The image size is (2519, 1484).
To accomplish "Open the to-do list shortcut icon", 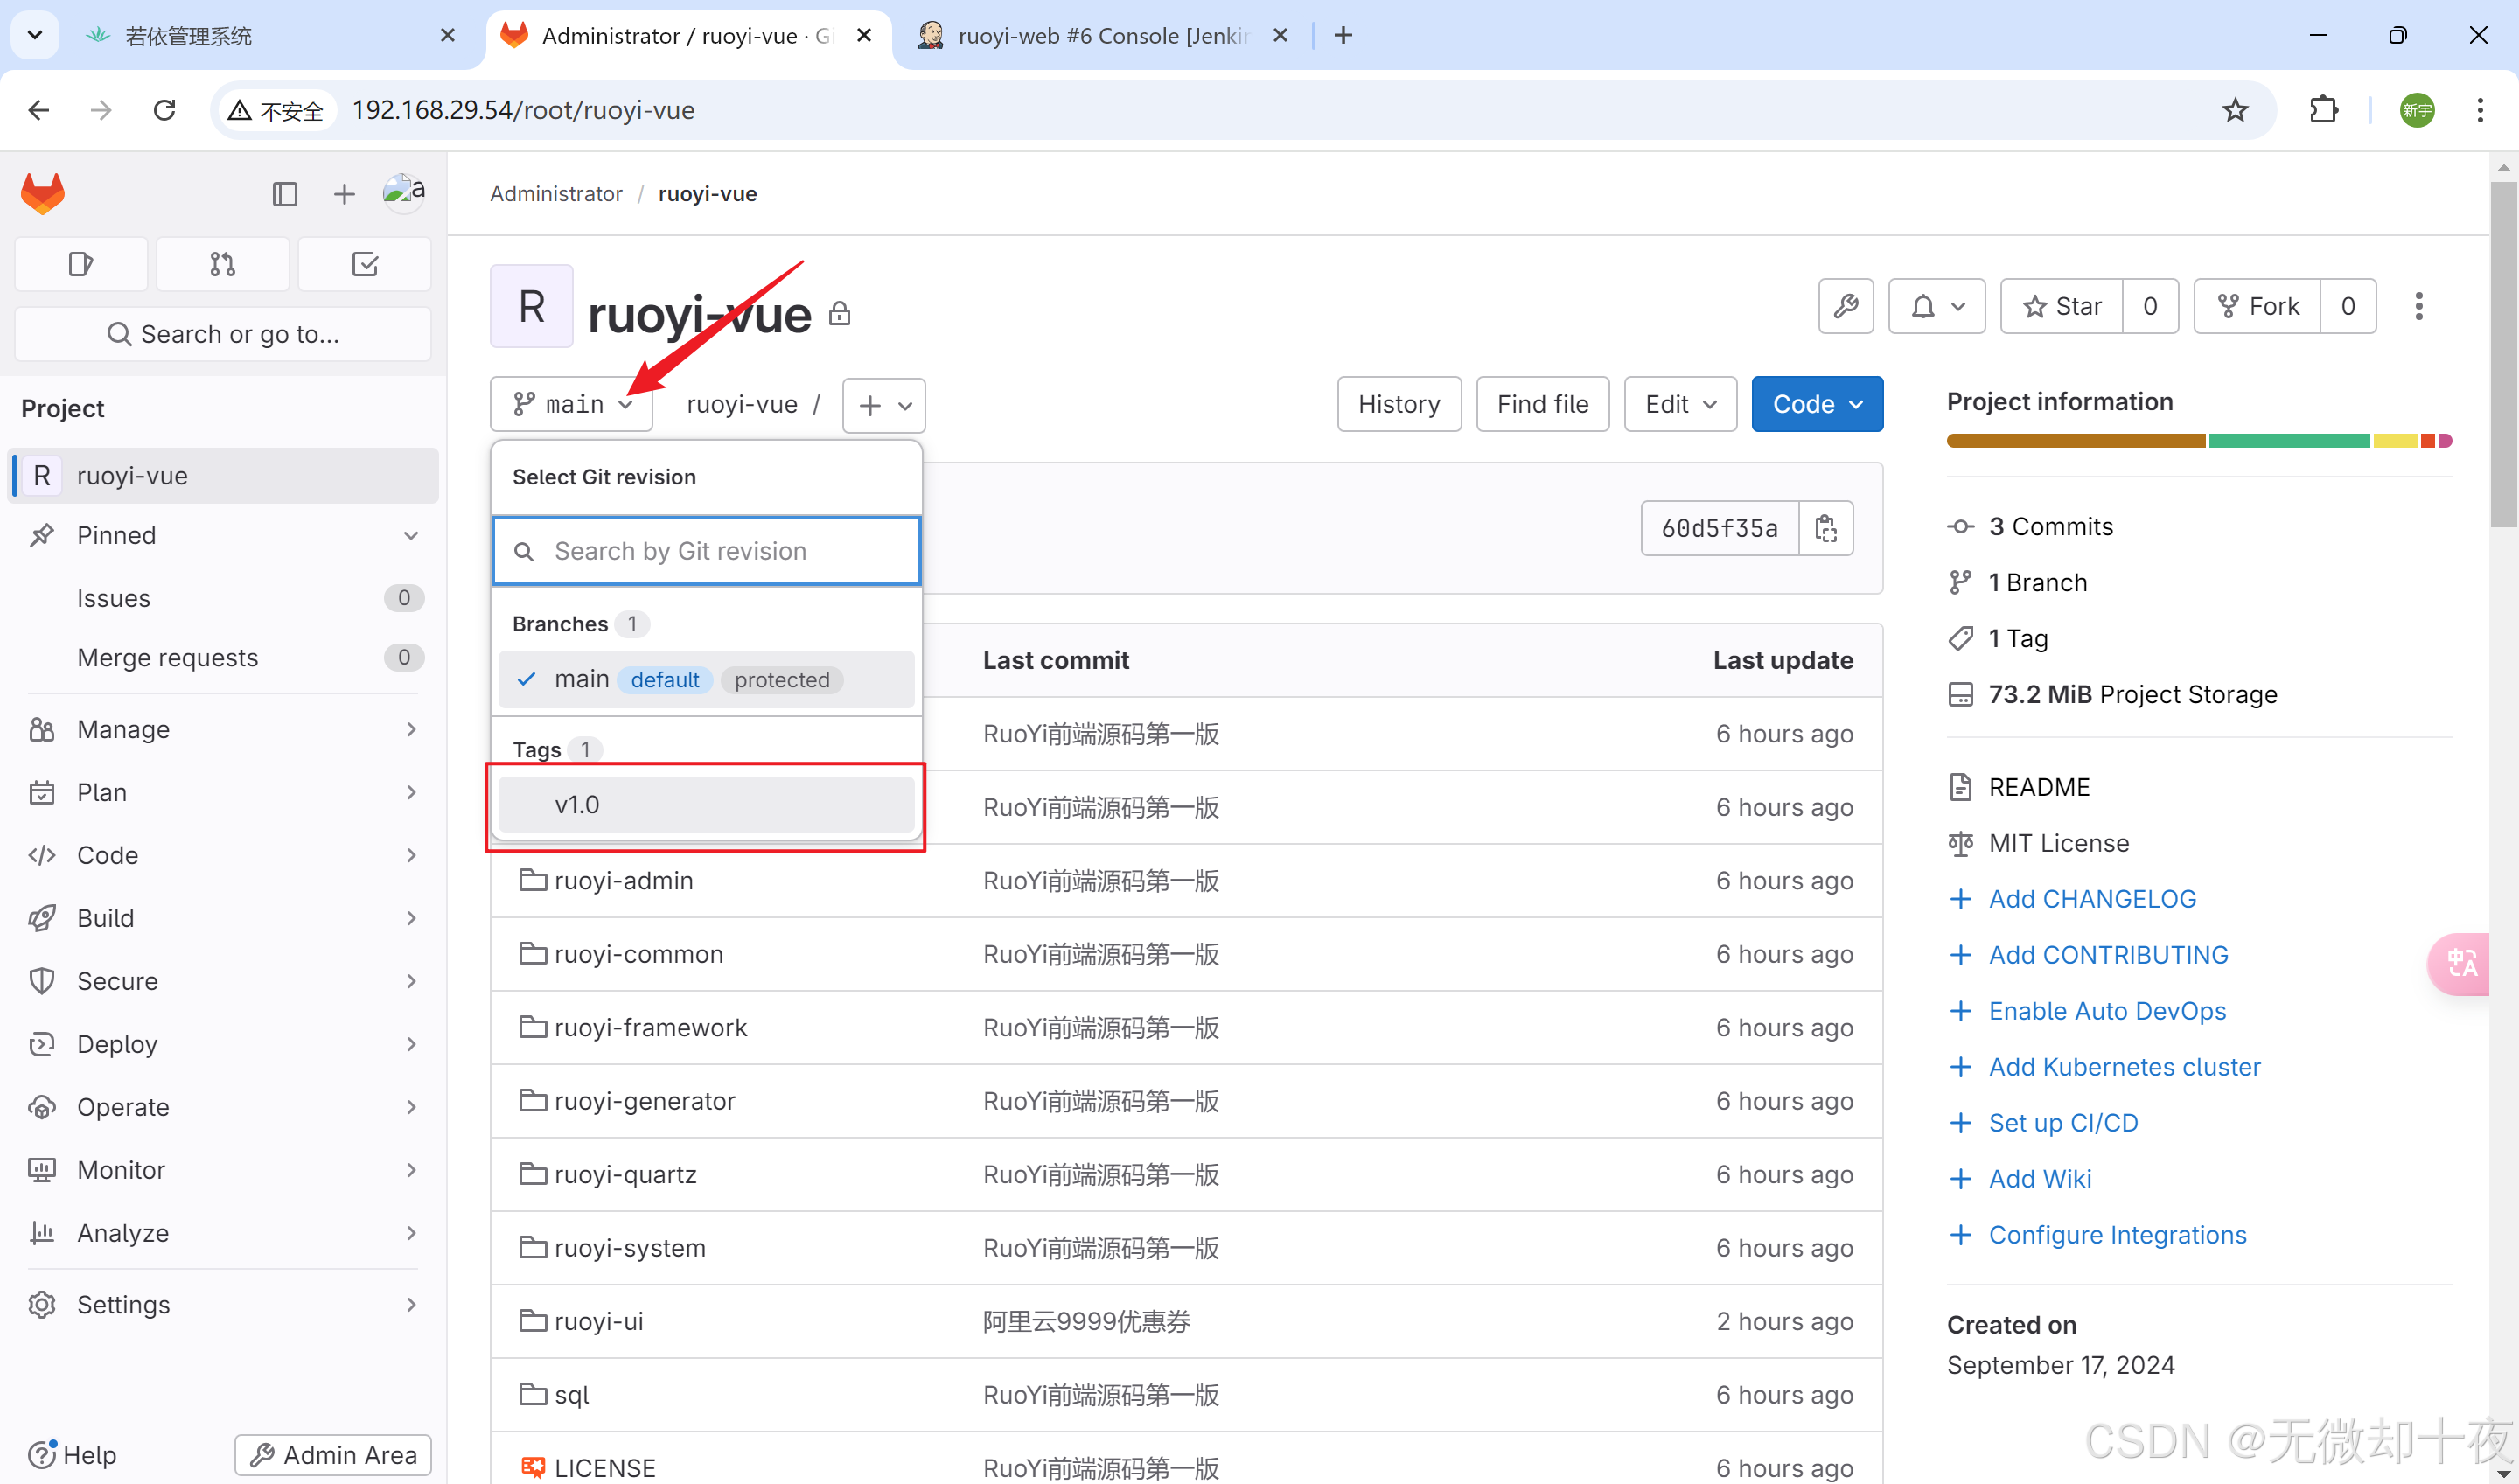I will point(365,264).
